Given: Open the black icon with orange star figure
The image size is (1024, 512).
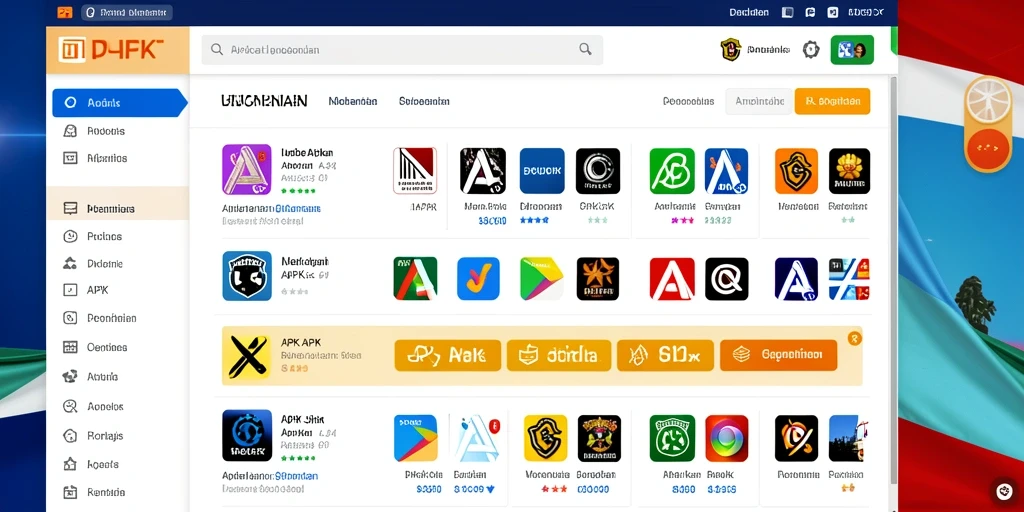Looking at the screenshot, I should (598, 278).
